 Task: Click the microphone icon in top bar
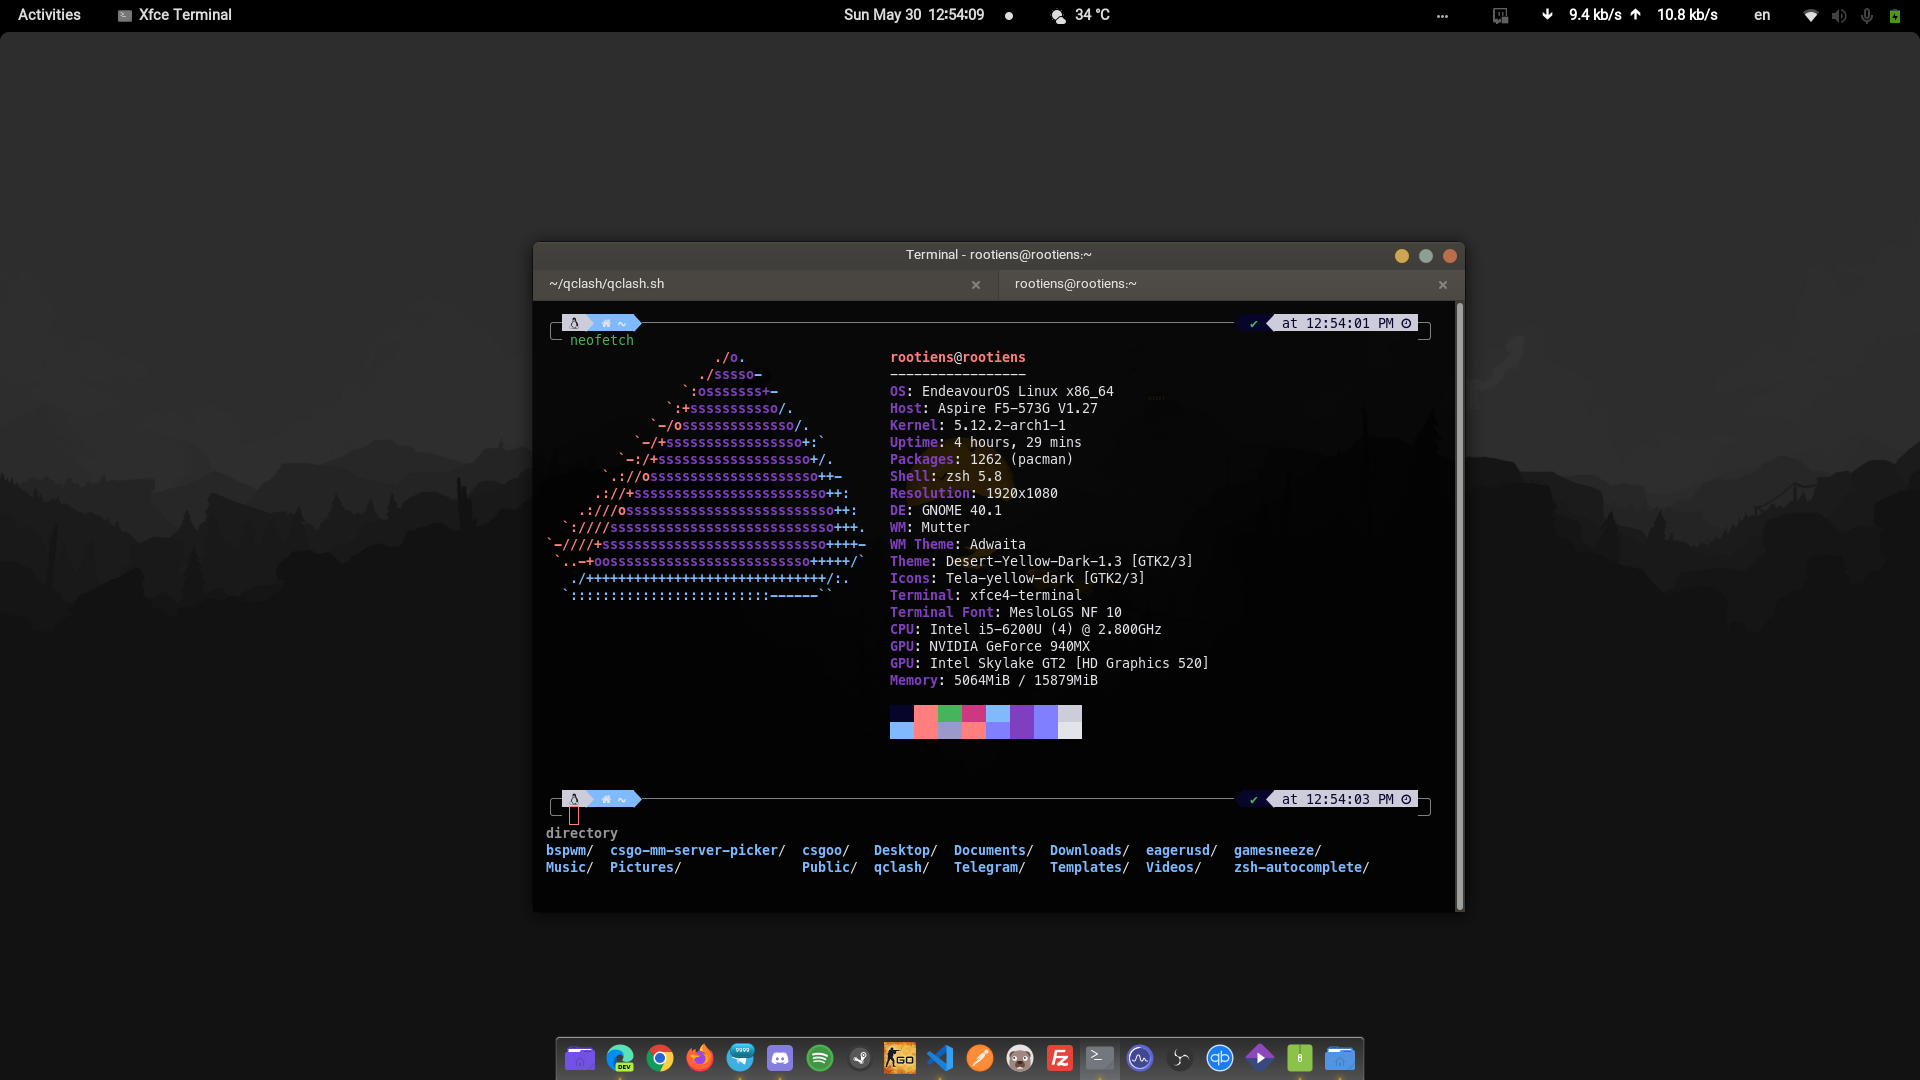click(1866, 15)
